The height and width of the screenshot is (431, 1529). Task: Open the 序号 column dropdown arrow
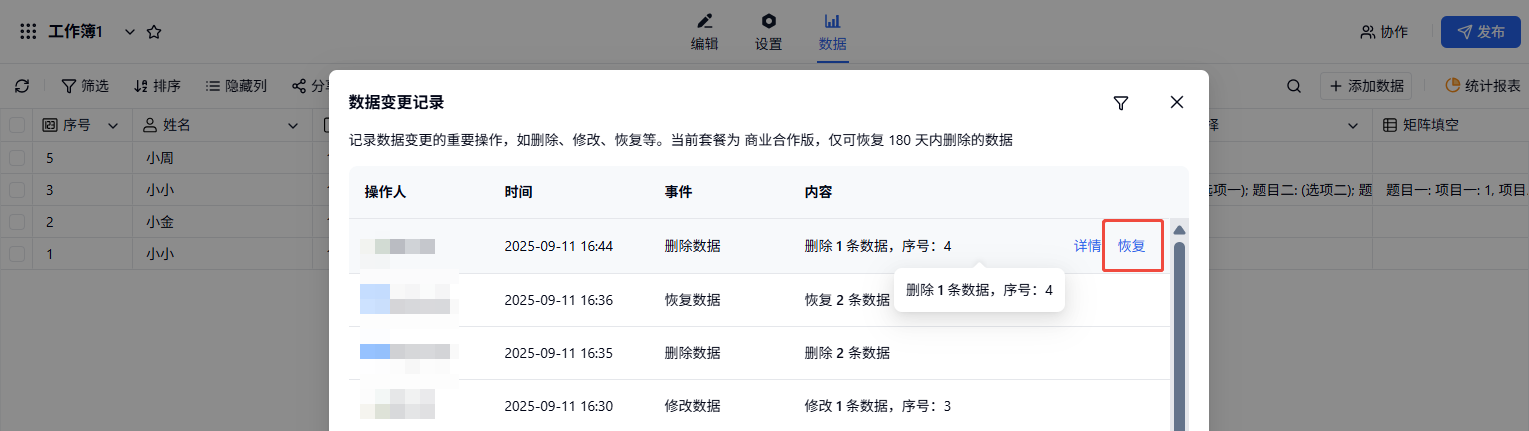tap(113, 125)
